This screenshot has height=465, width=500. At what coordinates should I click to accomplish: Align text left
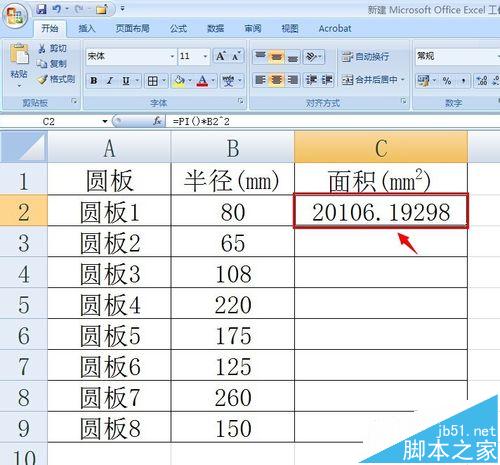click(260, 80)
